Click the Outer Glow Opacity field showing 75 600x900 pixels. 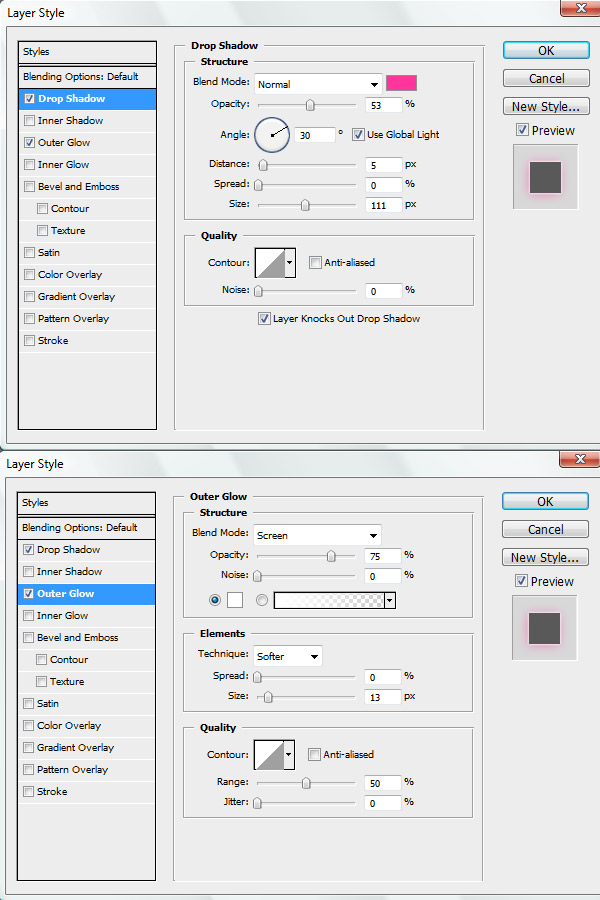pyautogui.click(x=382, y=556)
